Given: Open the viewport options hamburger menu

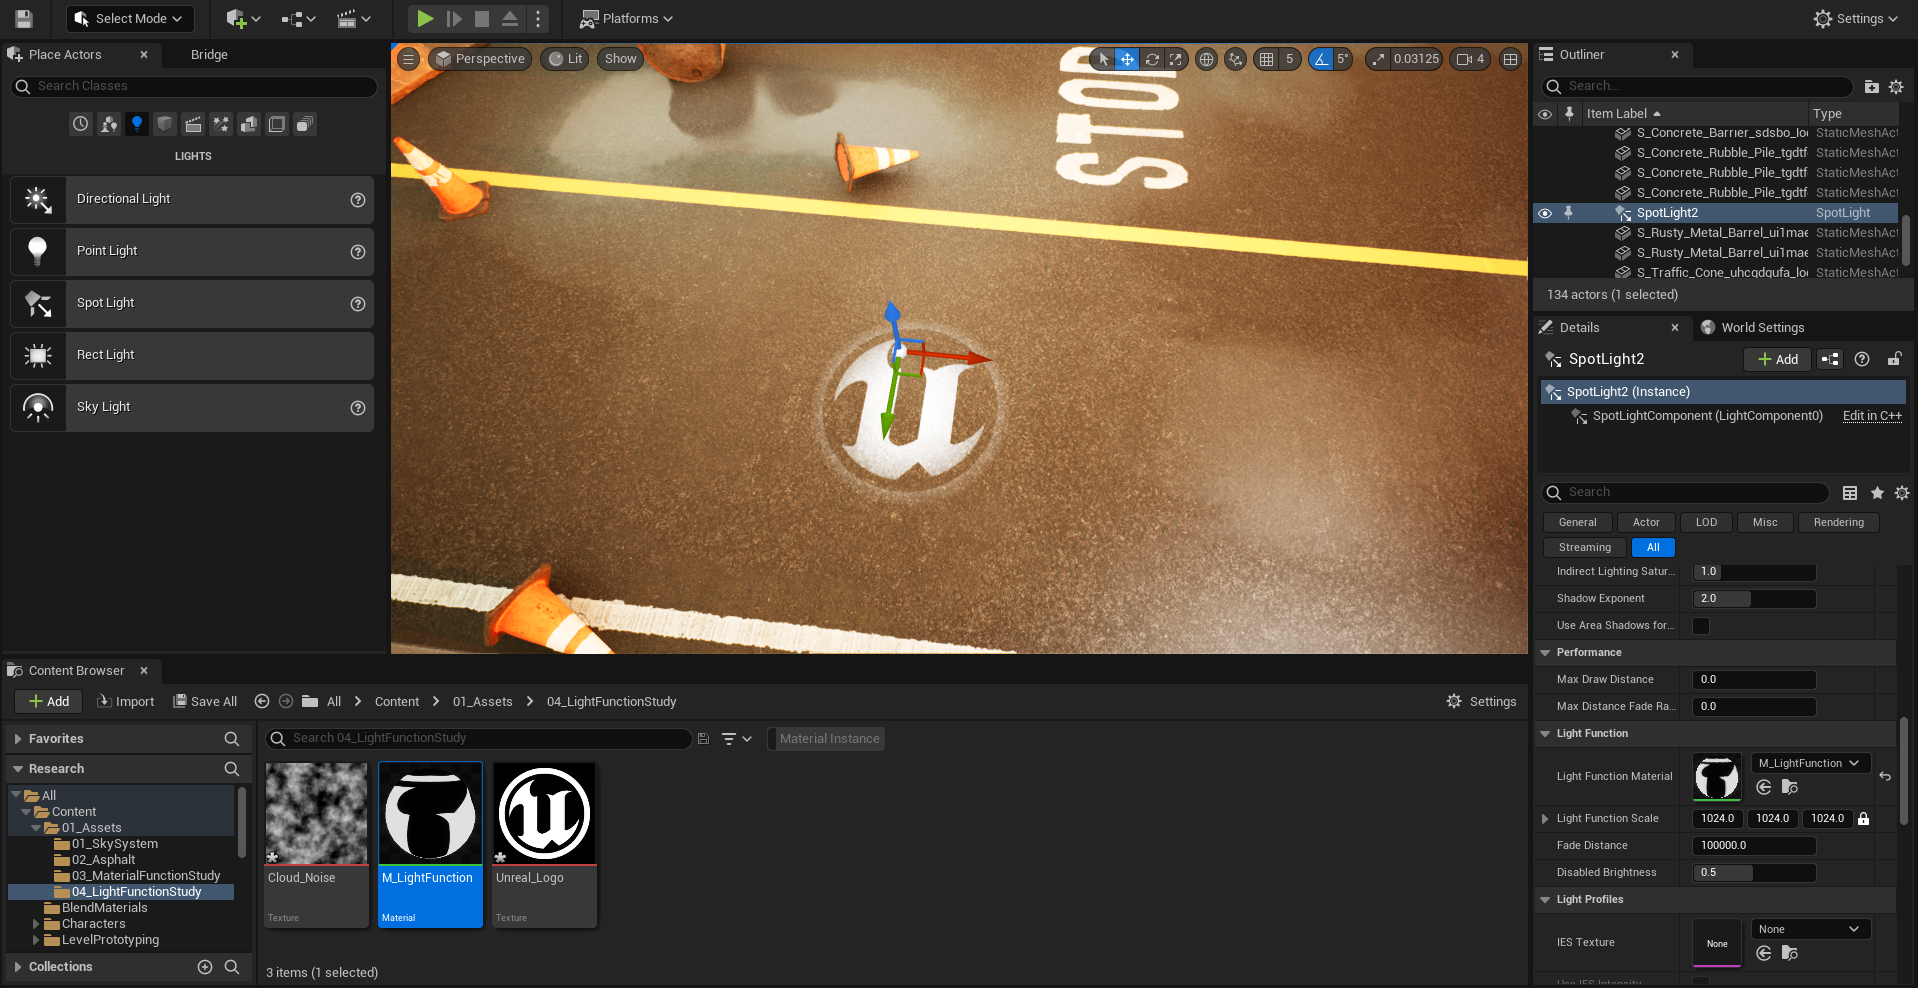Looking at the screenshot, I should pos(408,59).
